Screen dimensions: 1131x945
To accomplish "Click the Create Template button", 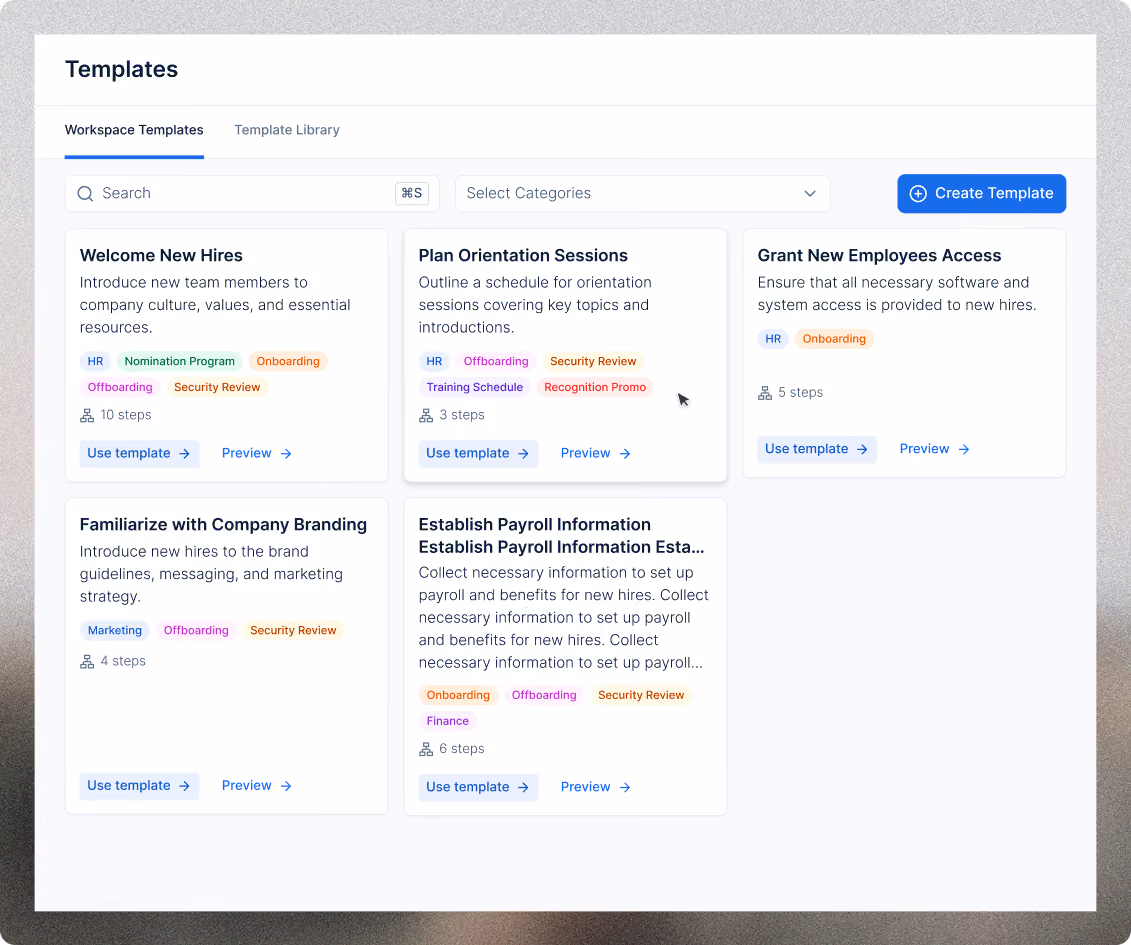I will coord(981,193).
